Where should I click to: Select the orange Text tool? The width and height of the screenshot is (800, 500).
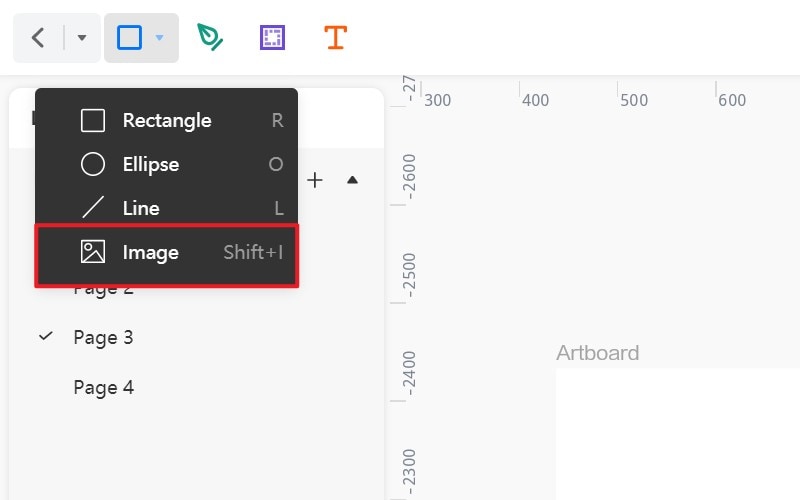pyautogui.click(x=335, y=38)
